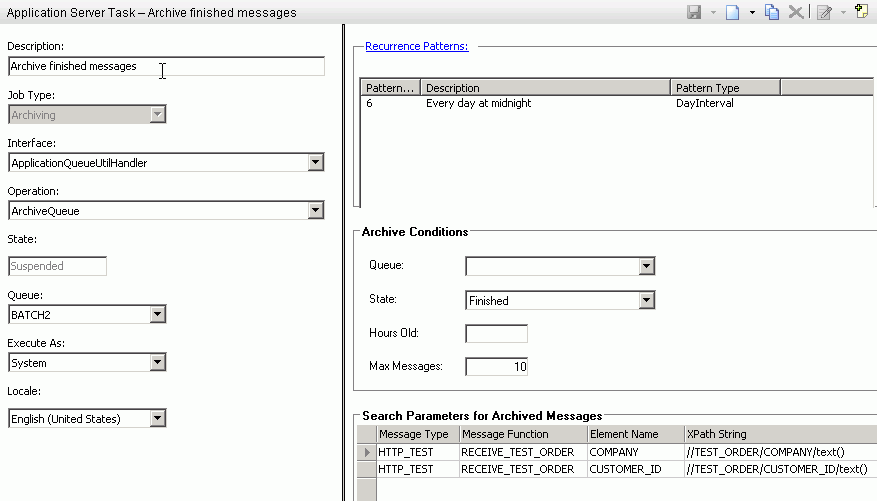Expand the Operation dropdown ArchiveQueue
877x501 pixels.
[315, 211]
